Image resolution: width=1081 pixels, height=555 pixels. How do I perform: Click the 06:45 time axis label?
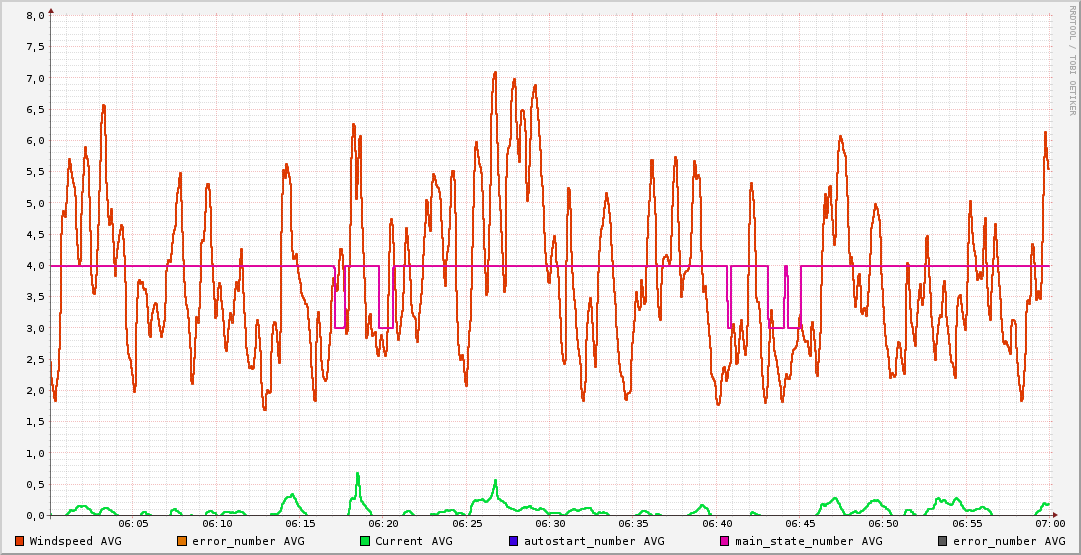point(800,523)
